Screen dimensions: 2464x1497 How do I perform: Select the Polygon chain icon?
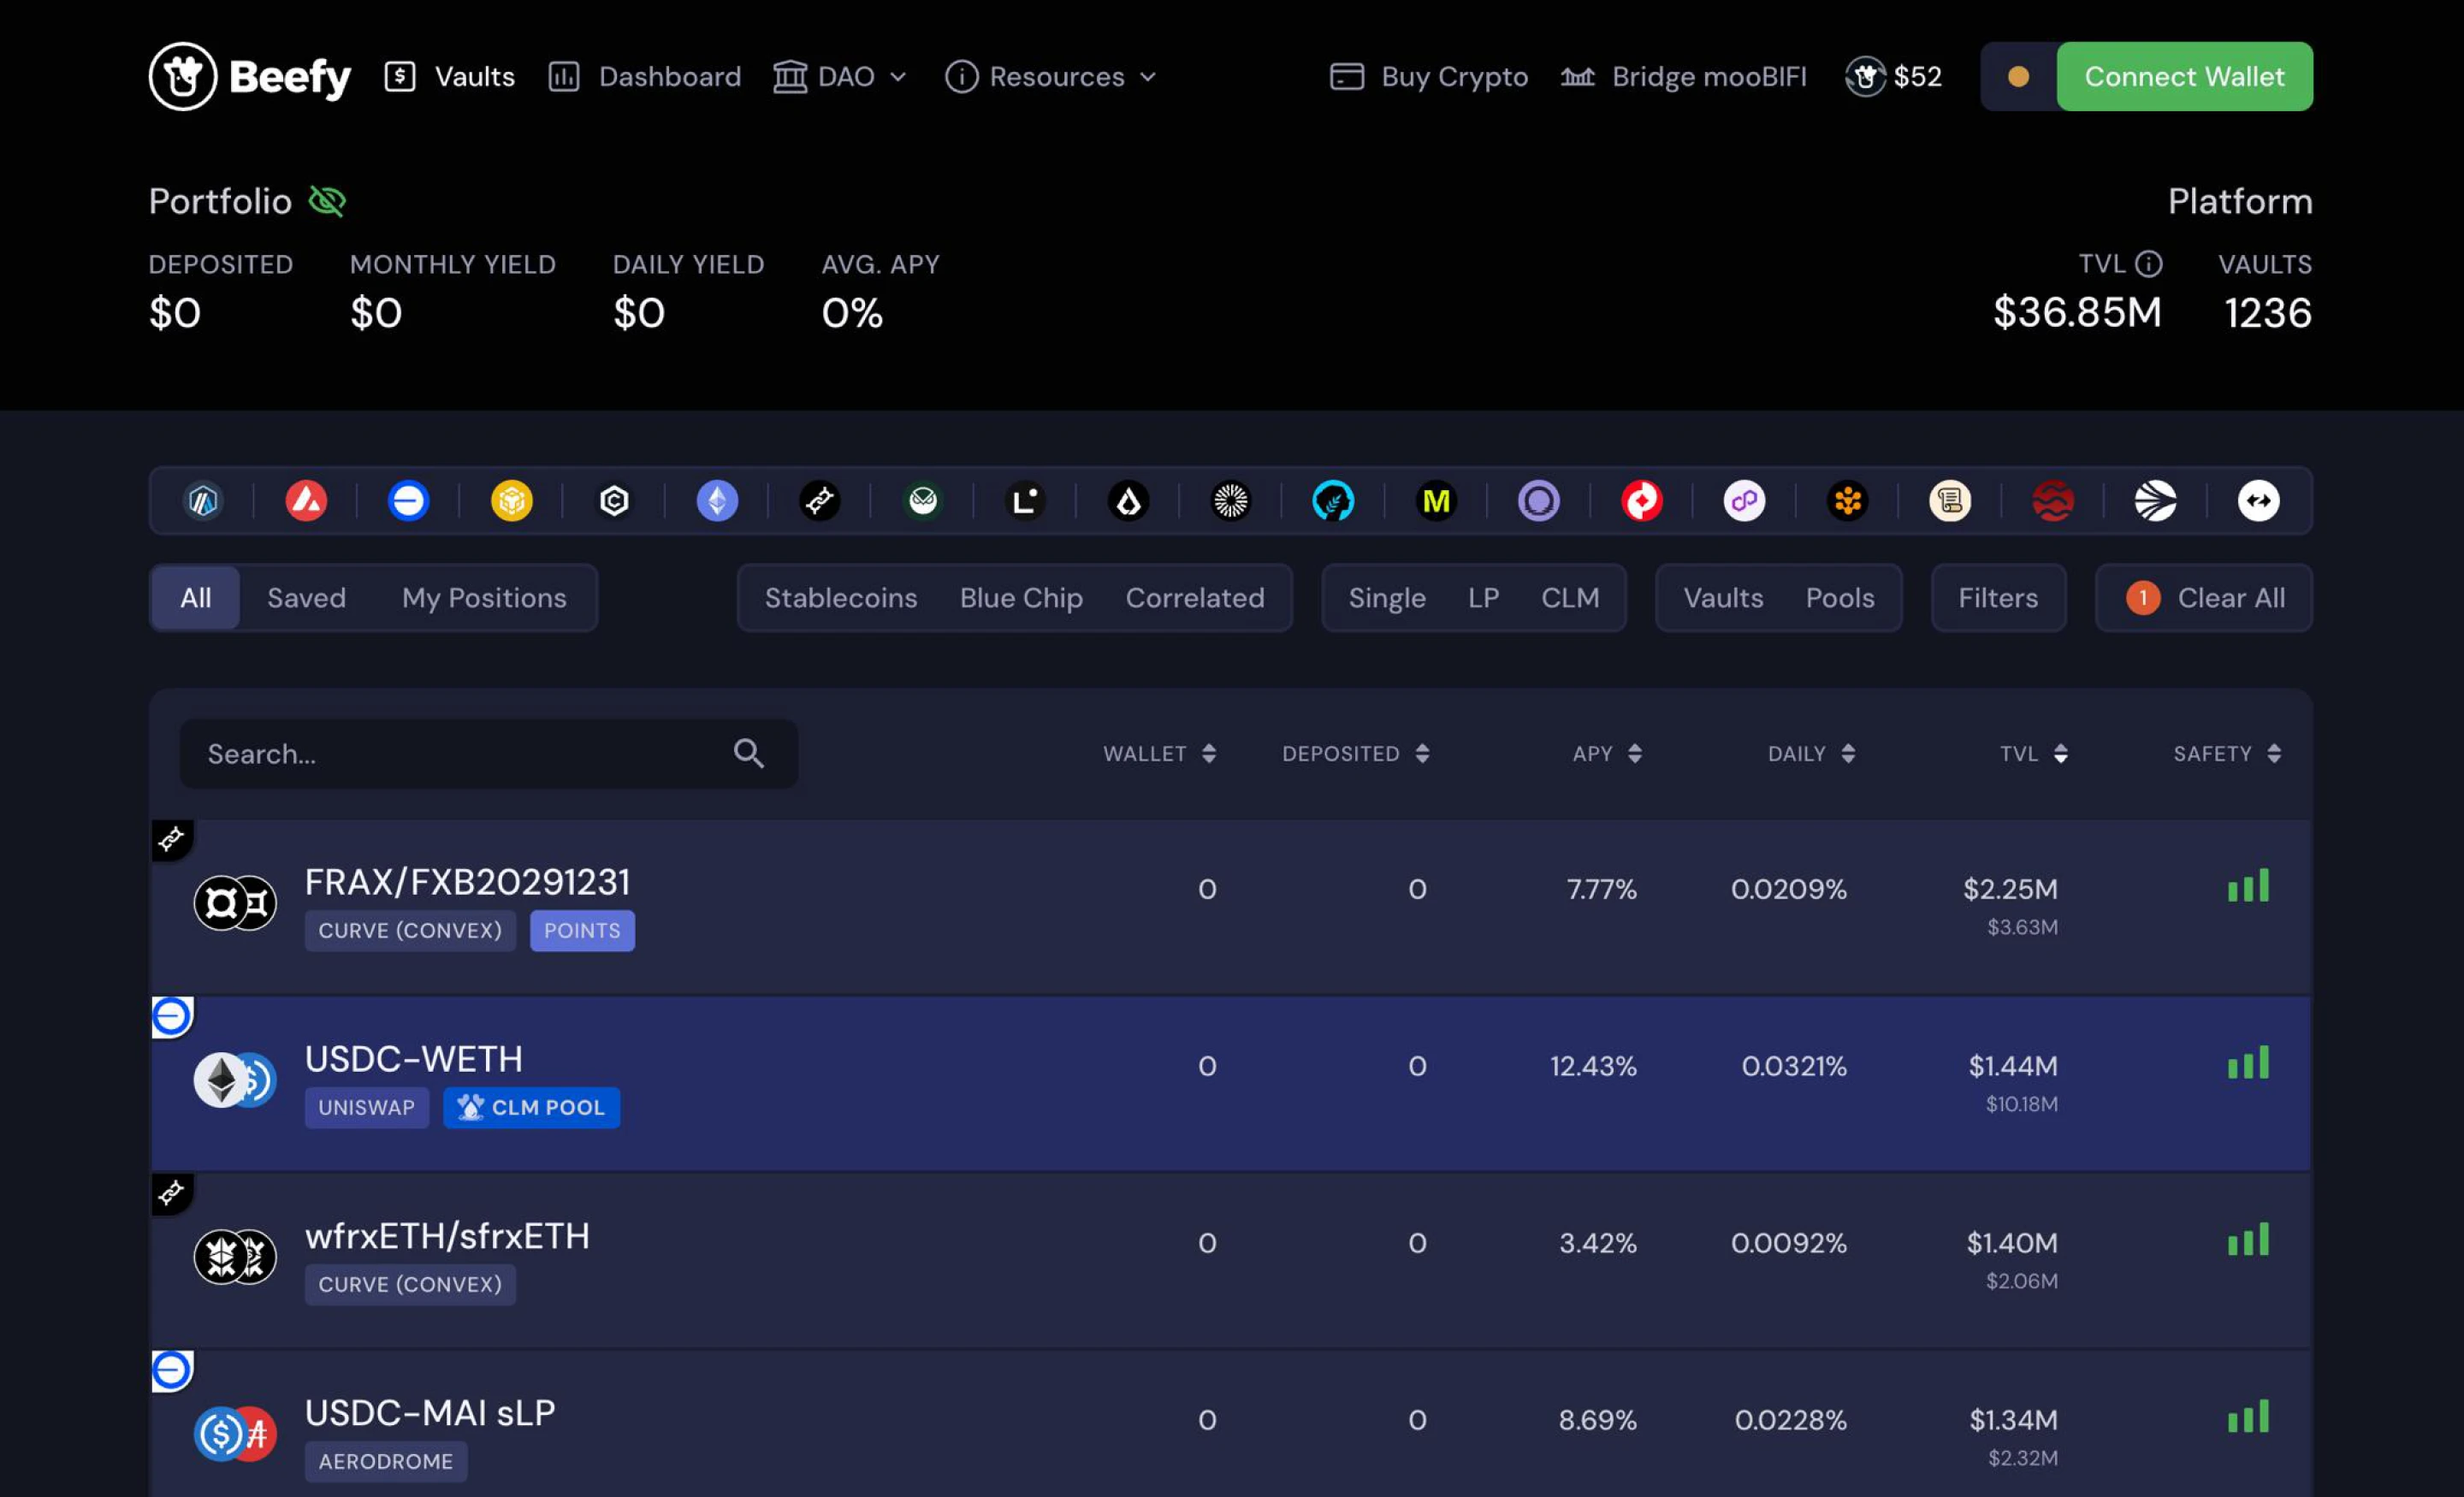point(1745,500)
